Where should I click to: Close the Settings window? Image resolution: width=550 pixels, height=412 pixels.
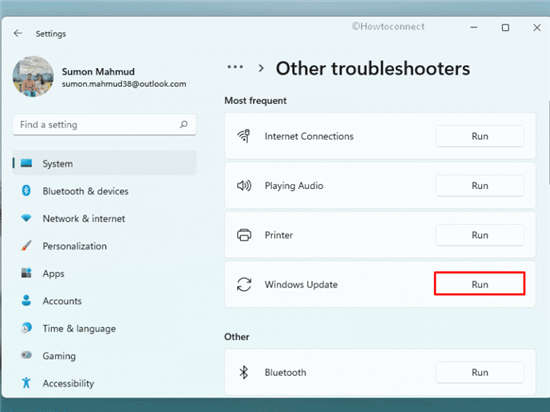537,27
